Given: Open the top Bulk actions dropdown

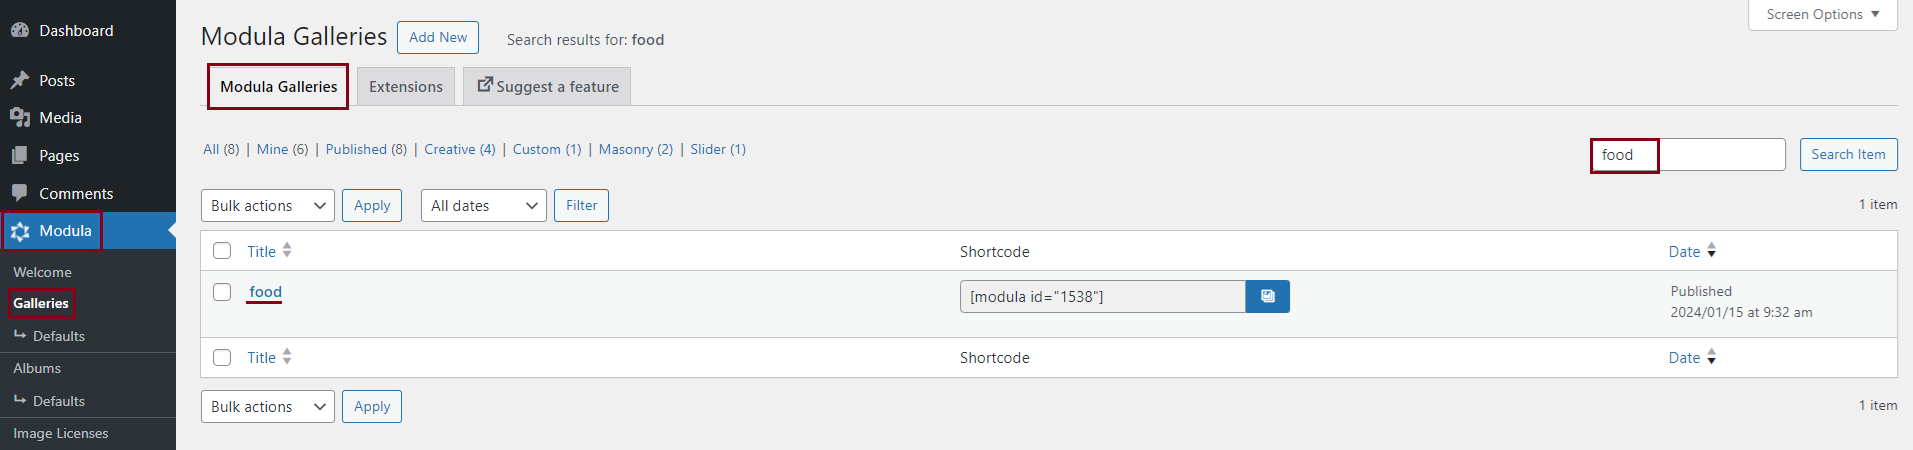Looking at the screenshot, I should (268, 206).
